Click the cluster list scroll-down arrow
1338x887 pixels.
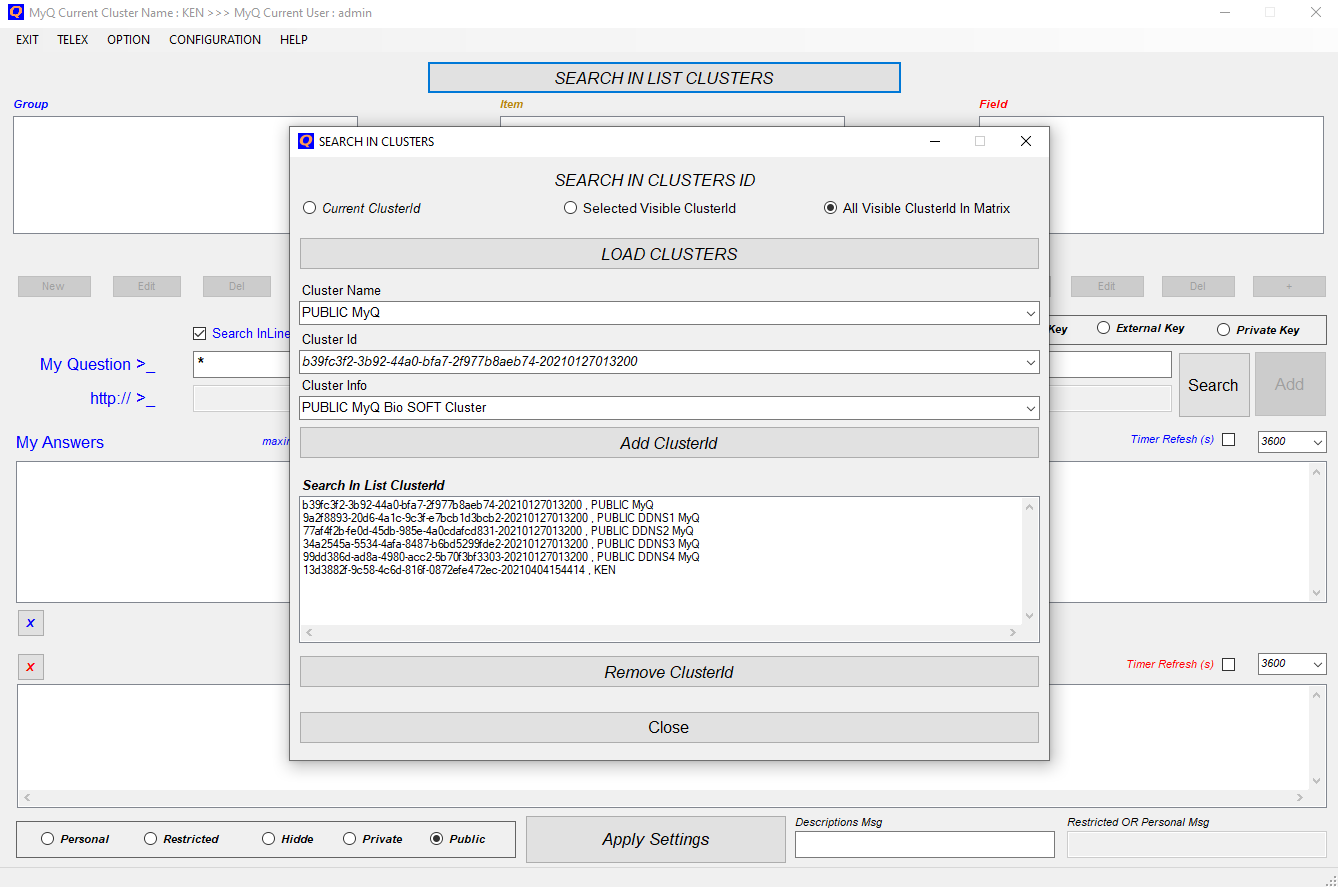point(1030,616)
